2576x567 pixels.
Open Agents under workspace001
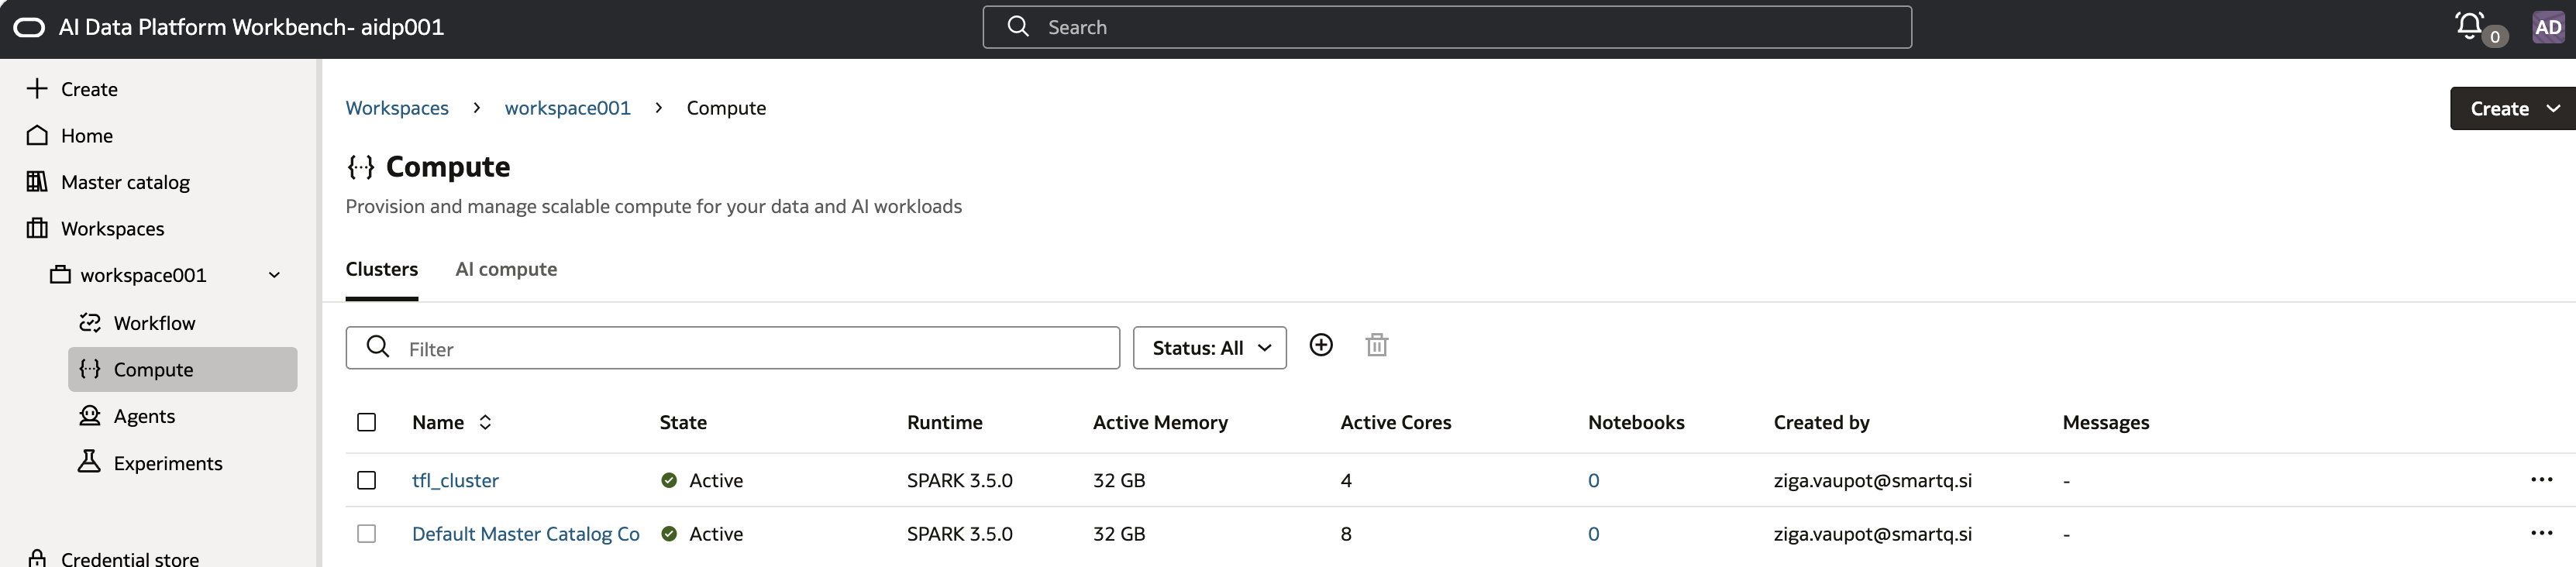[127, 416]
